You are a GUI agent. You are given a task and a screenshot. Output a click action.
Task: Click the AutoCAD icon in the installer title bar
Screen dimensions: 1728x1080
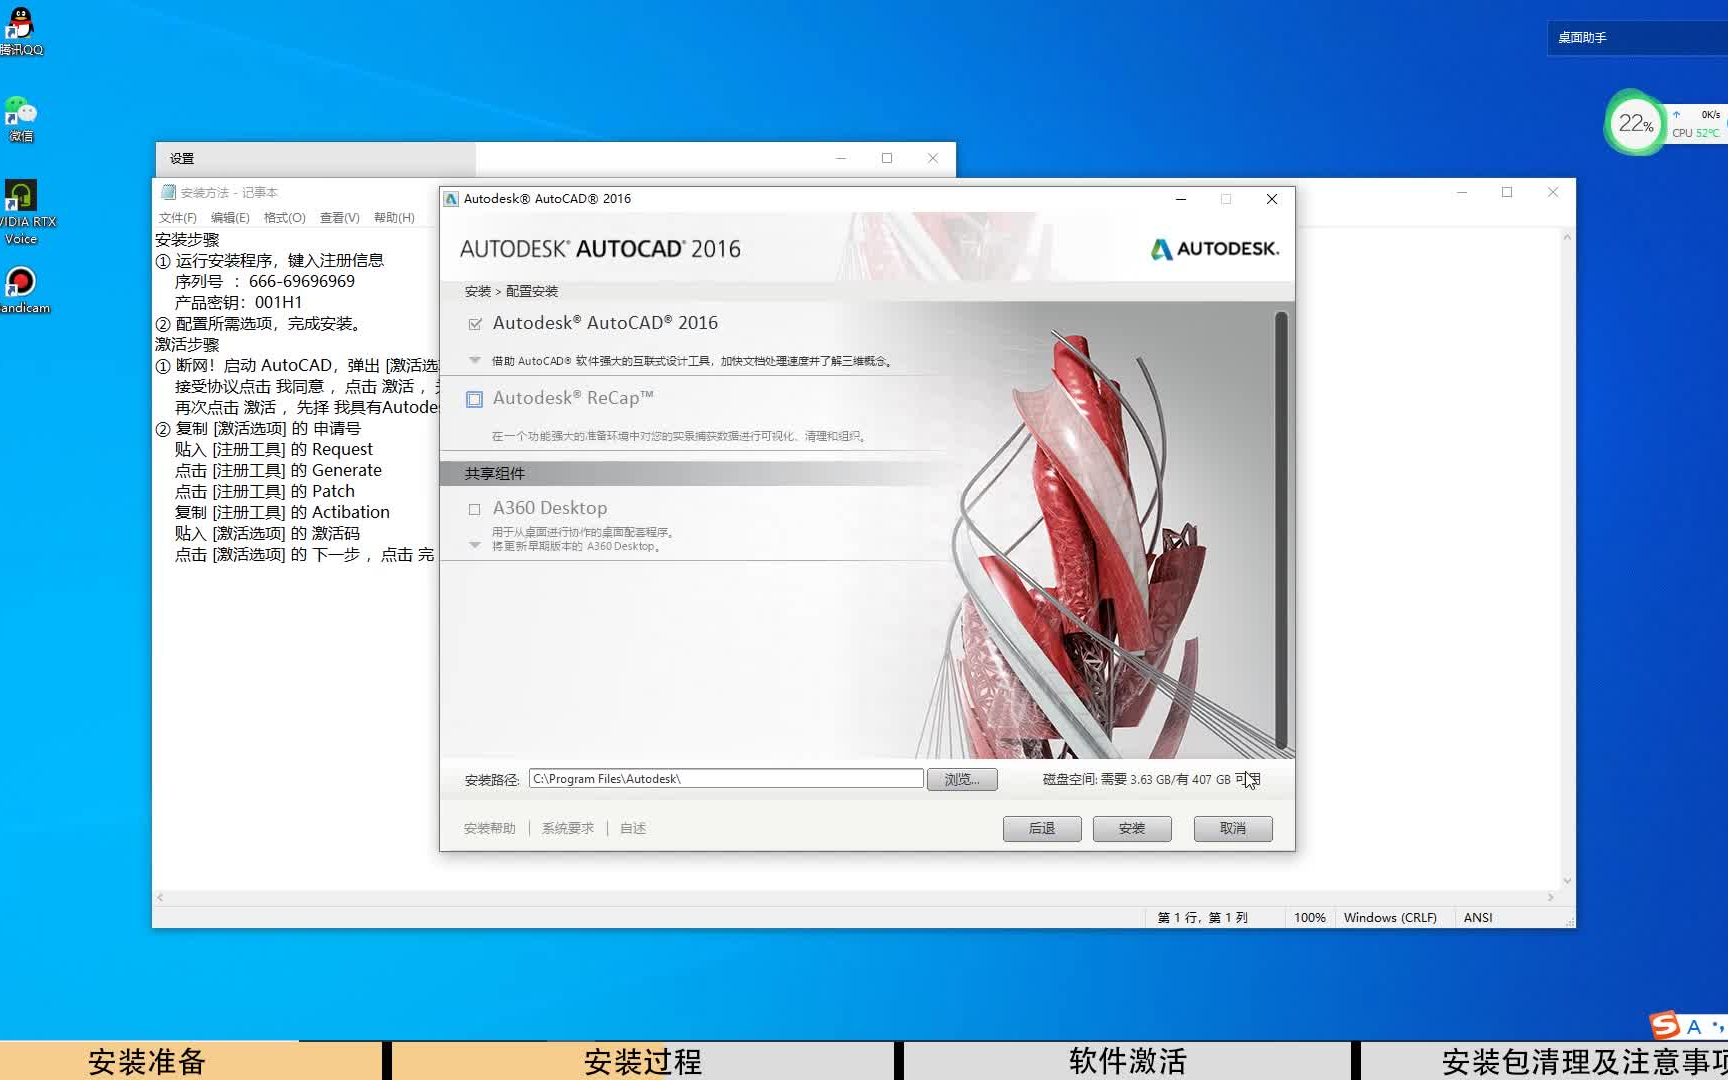click(450, 198)
